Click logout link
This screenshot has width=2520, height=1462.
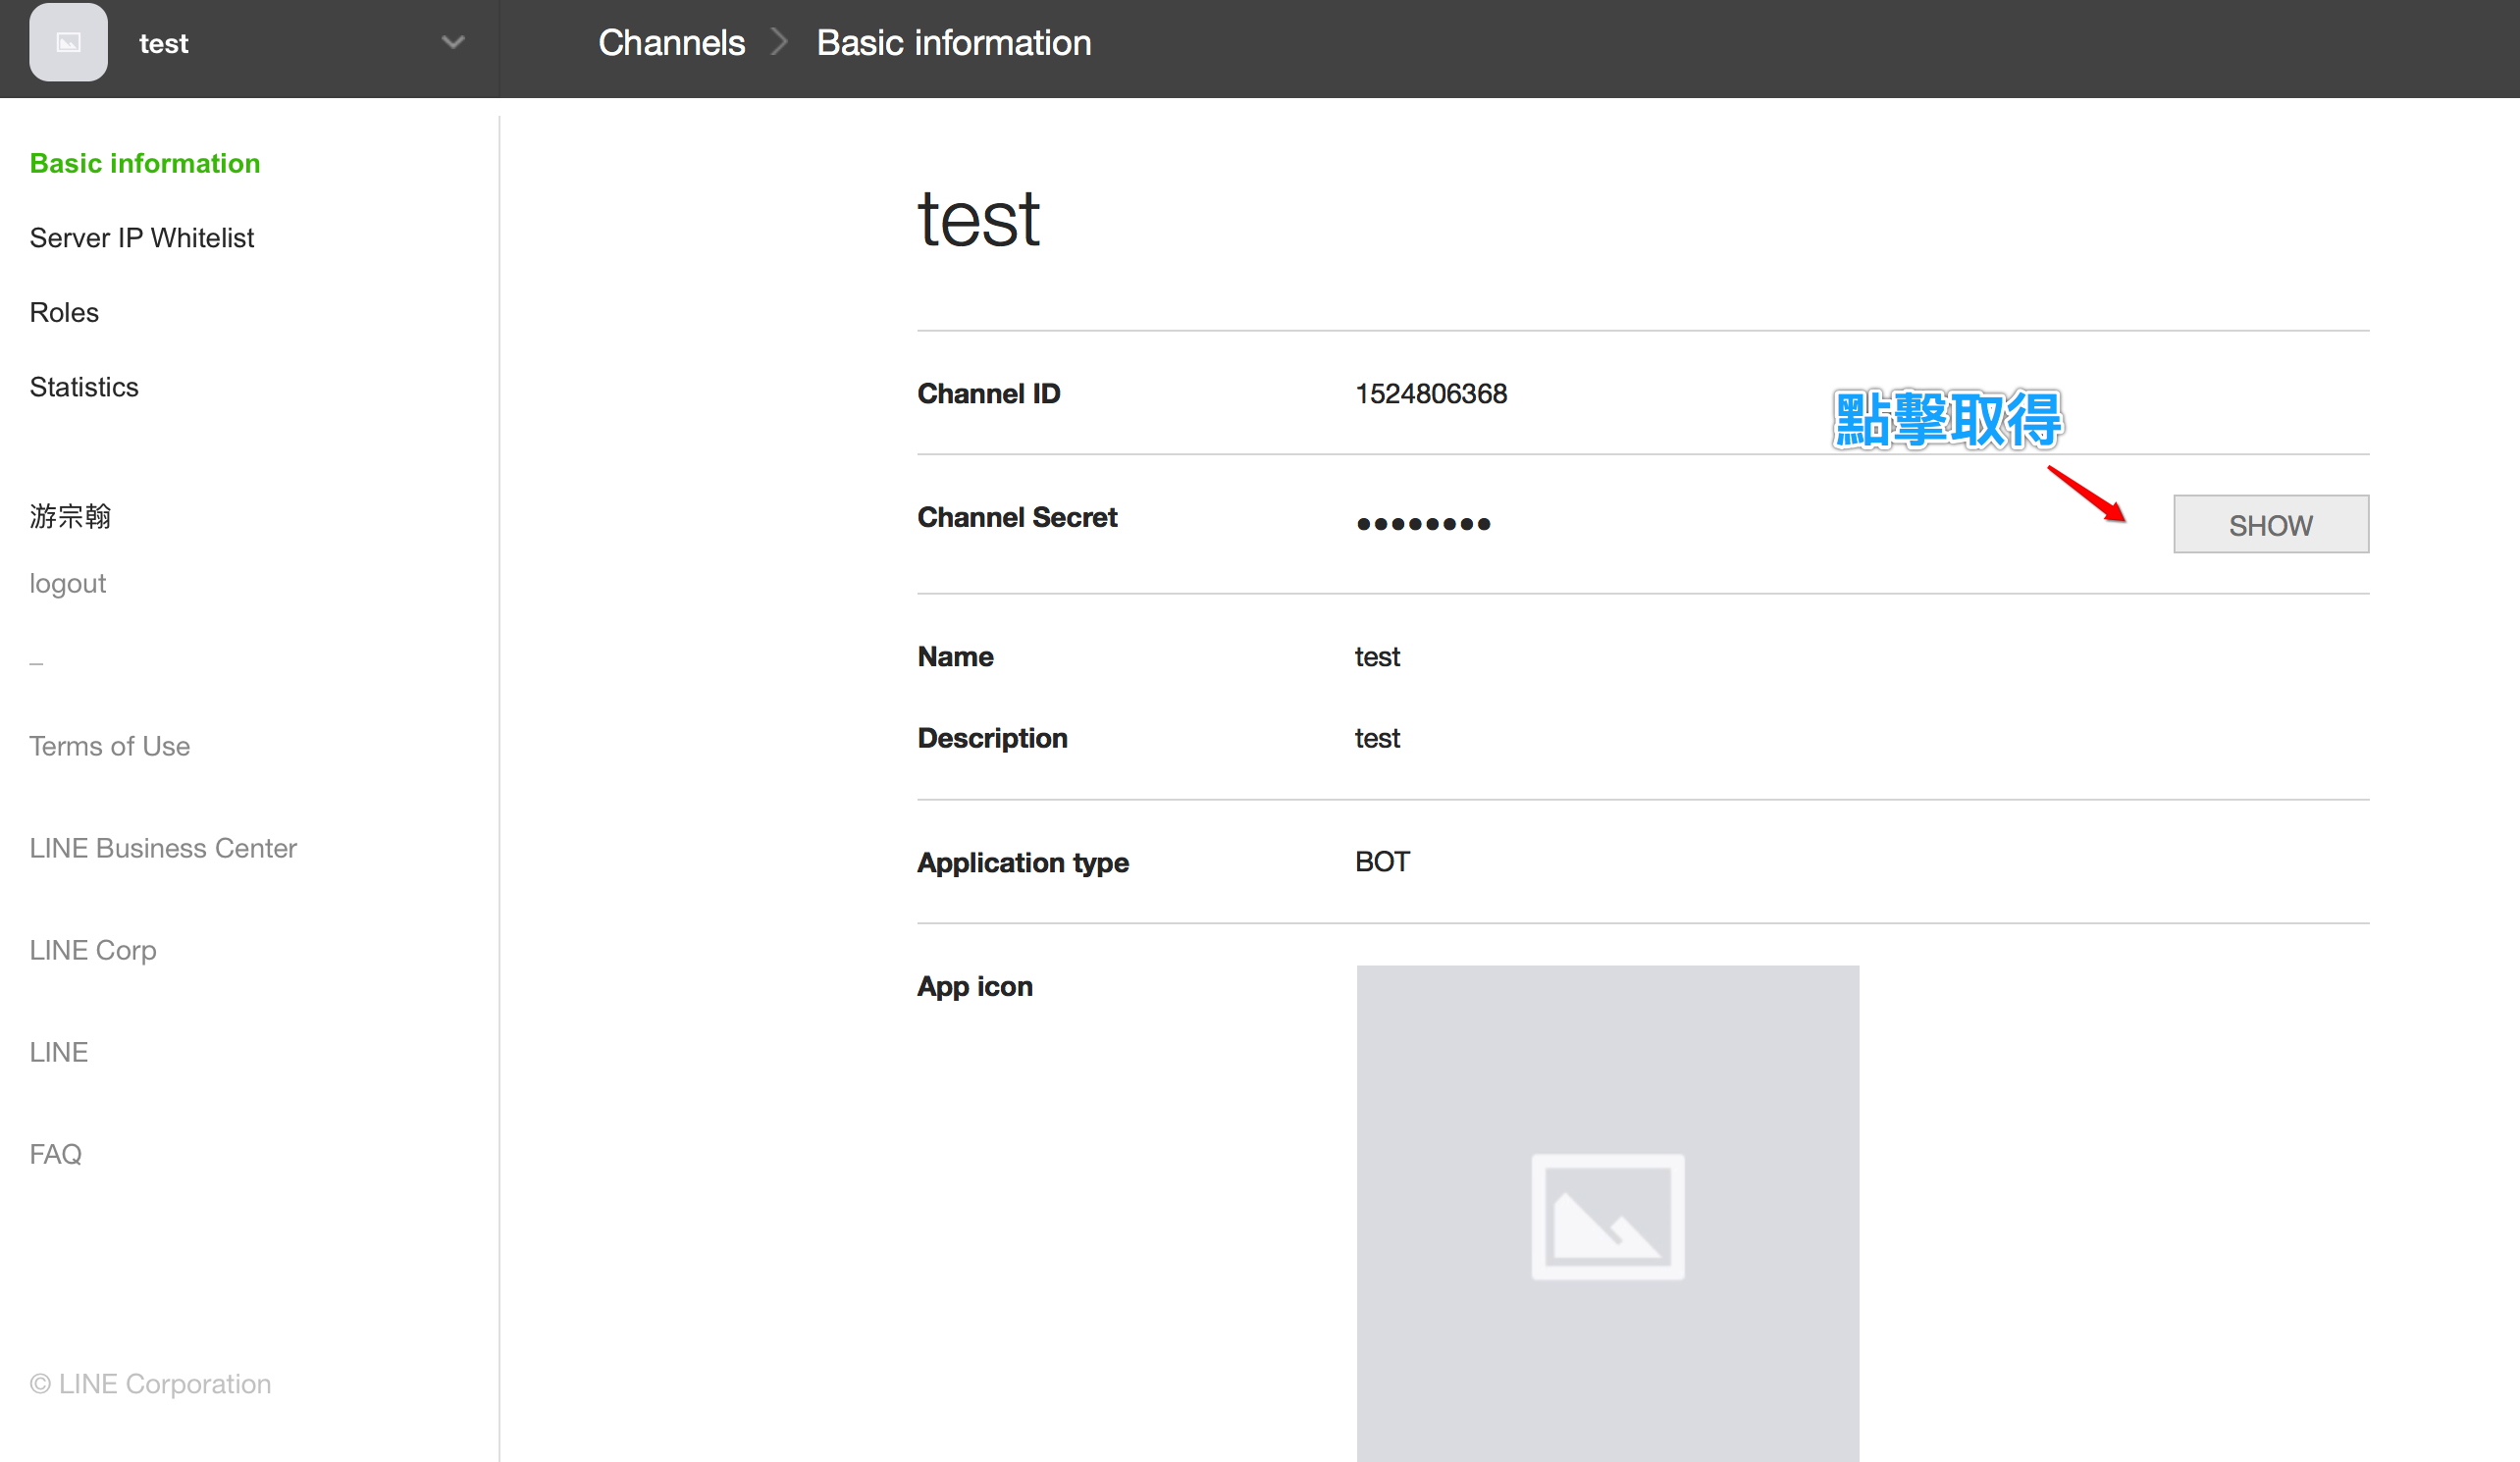(67, 583)
